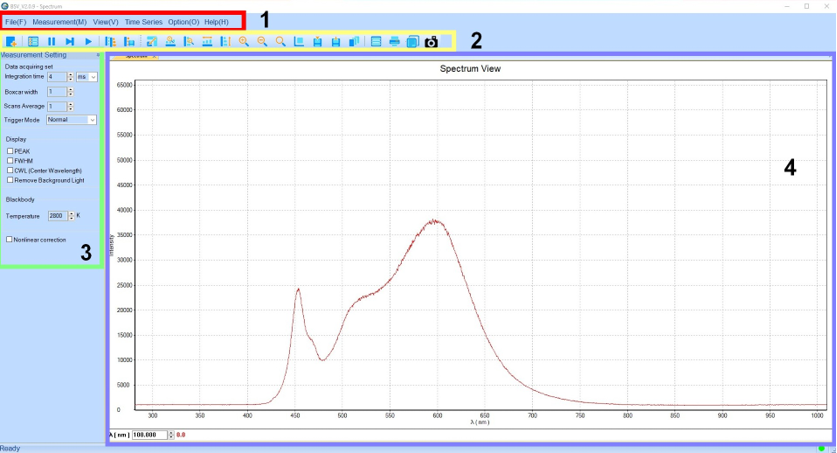The width and height of the screenshot is (837, 453).
Task: Click the zoom out magnifier icon
Action: click(262, 42)
